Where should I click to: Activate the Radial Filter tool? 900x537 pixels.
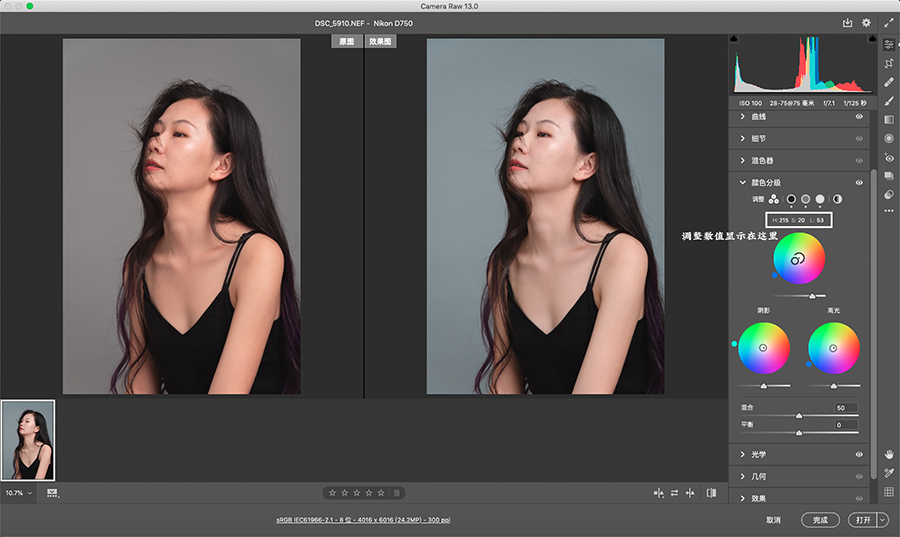pos(888,138)
